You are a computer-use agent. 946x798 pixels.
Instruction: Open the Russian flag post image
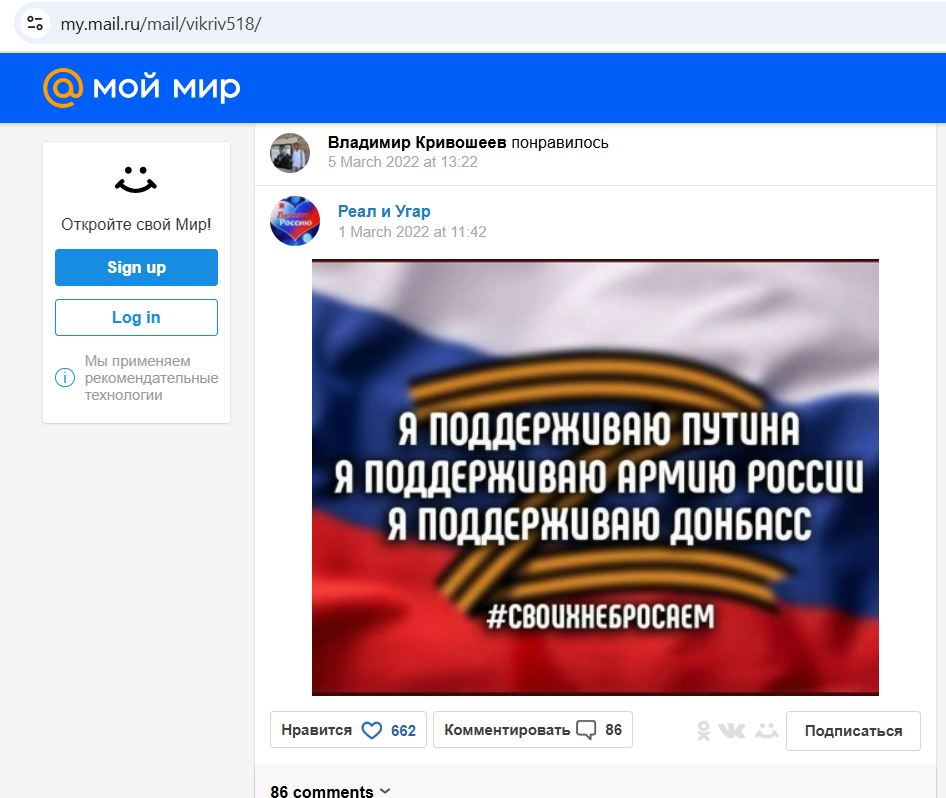(x=595, y=477)
